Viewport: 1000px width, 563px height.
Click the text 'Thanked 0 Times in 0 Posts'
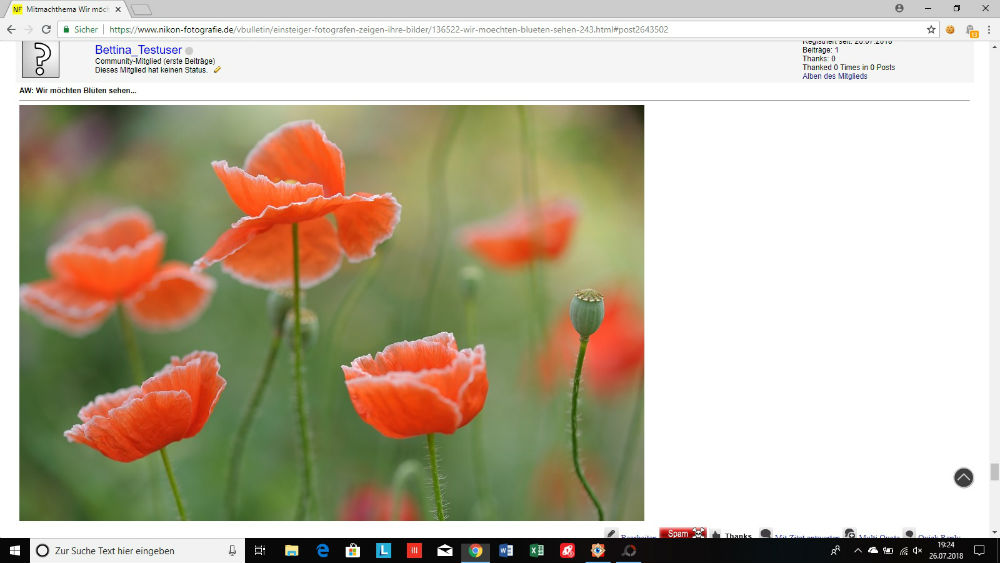coord(848,67)
